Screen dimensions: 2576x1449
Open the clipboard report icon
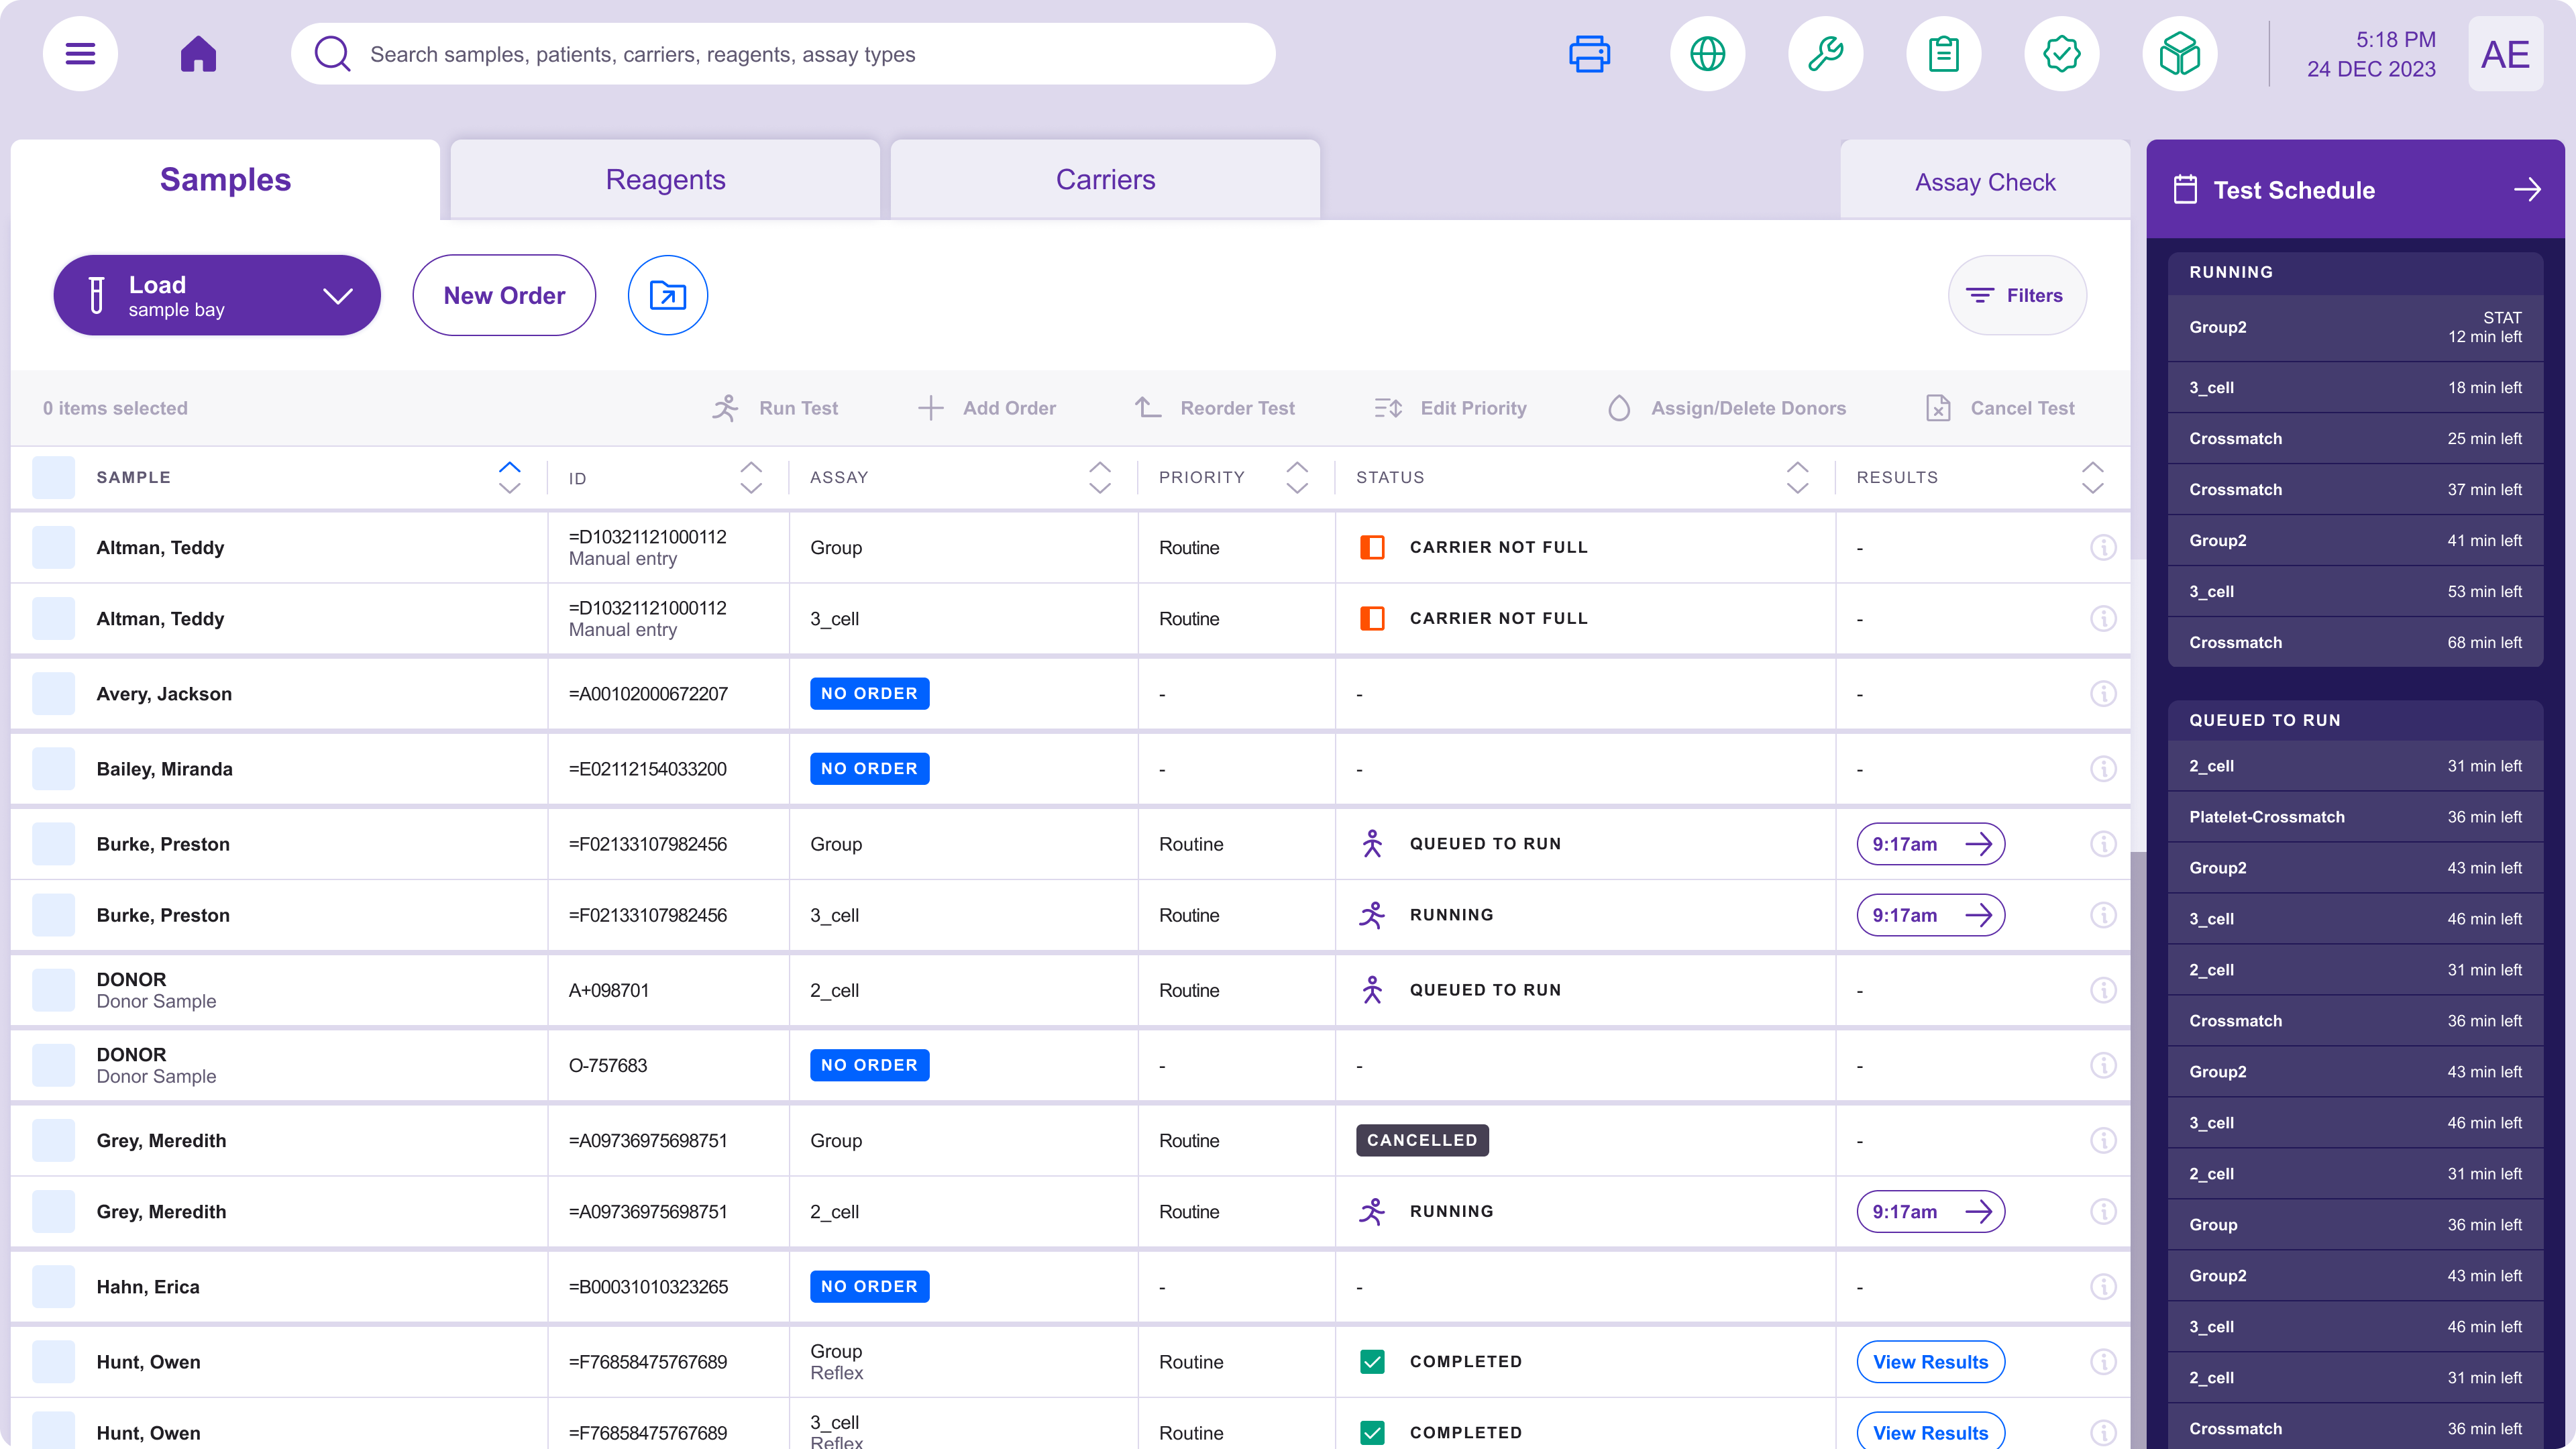(x=1943, y=54)
